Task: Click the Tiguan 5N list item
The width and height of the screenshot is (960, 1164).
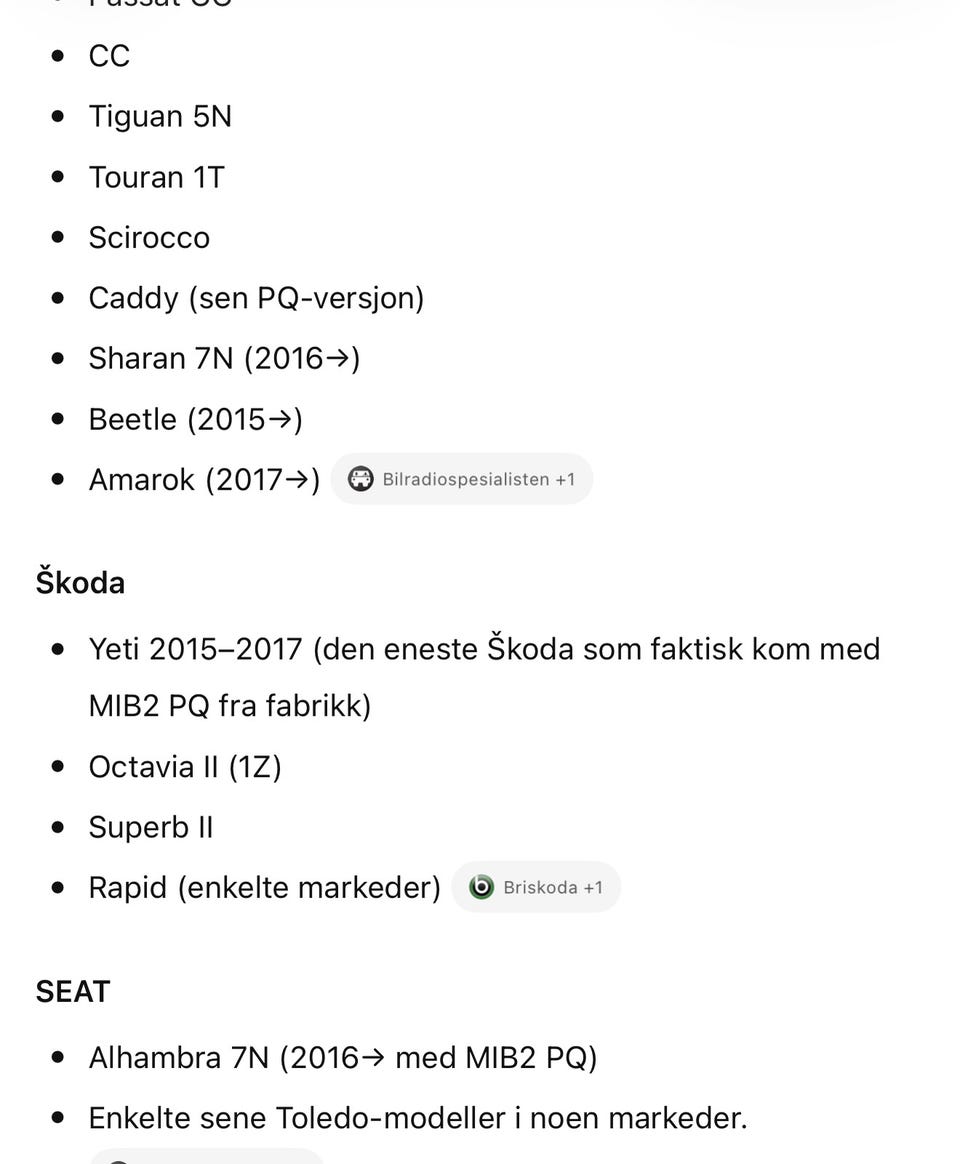Action: 160,117
